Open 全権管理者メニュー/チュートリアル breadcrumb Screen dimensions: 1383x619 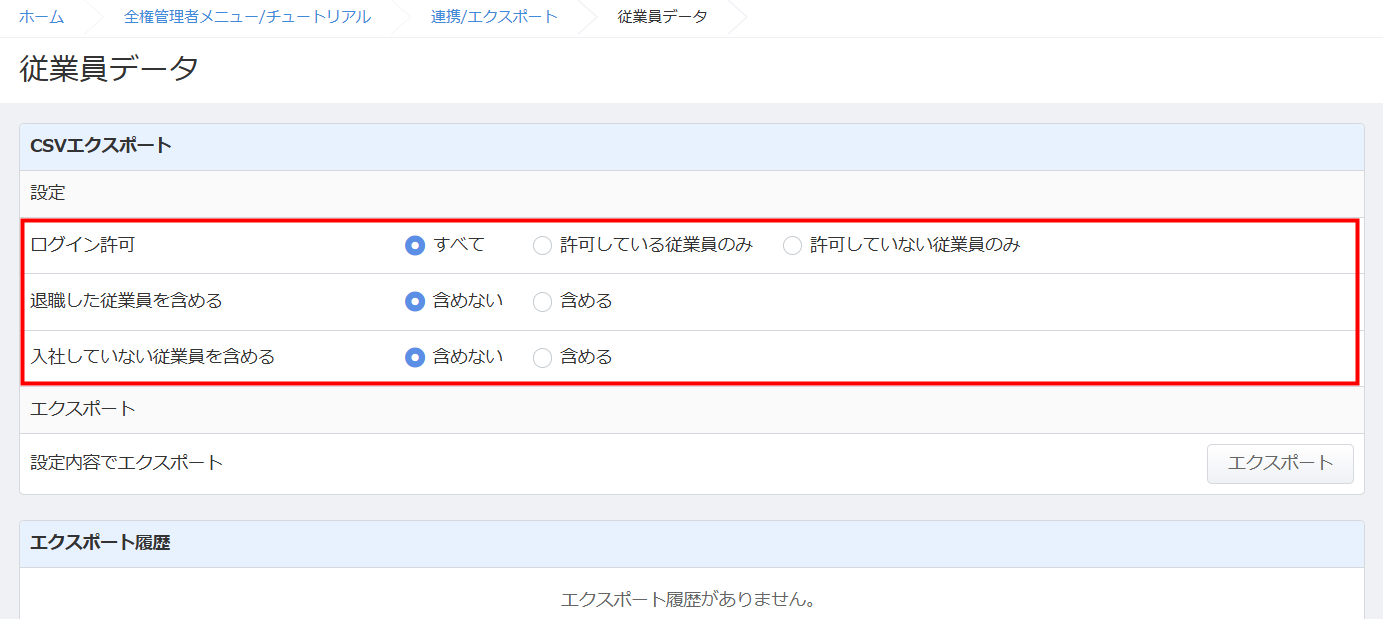coord(247,17)
